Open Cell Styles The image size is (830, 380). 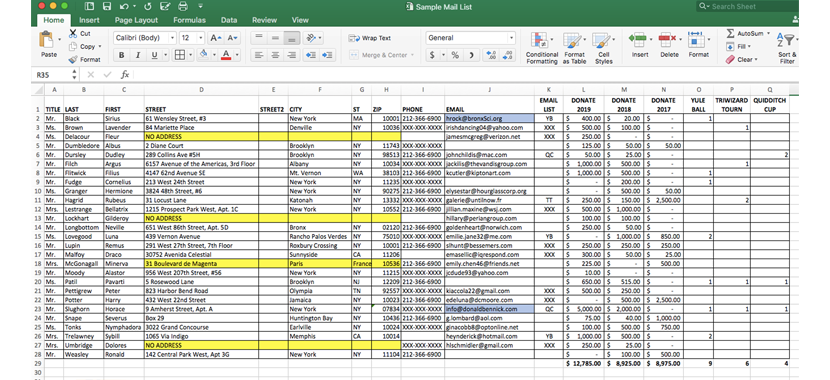pyautogui.click(x=603, y=48)
